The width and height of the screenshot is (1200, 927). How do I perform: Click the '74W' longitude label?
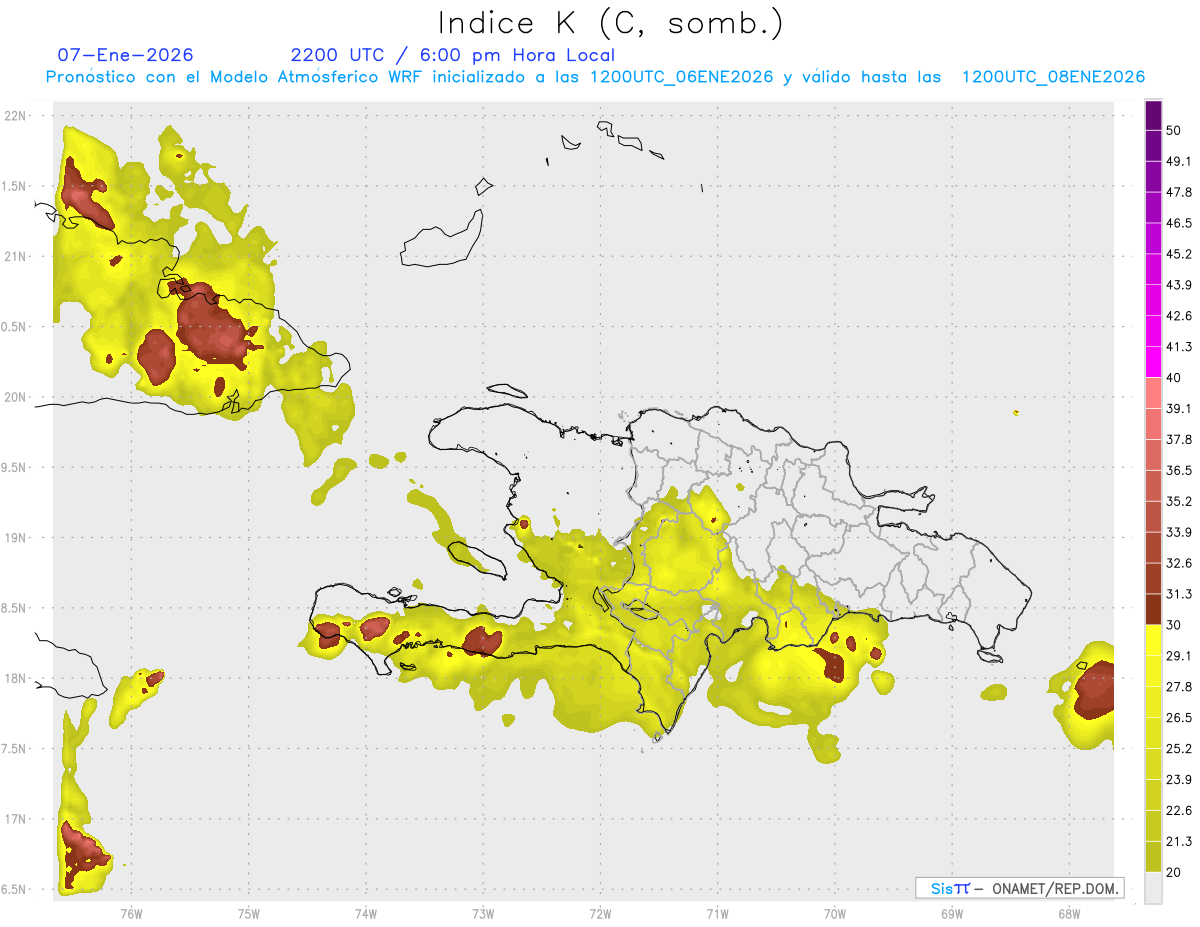click(366, 913)
